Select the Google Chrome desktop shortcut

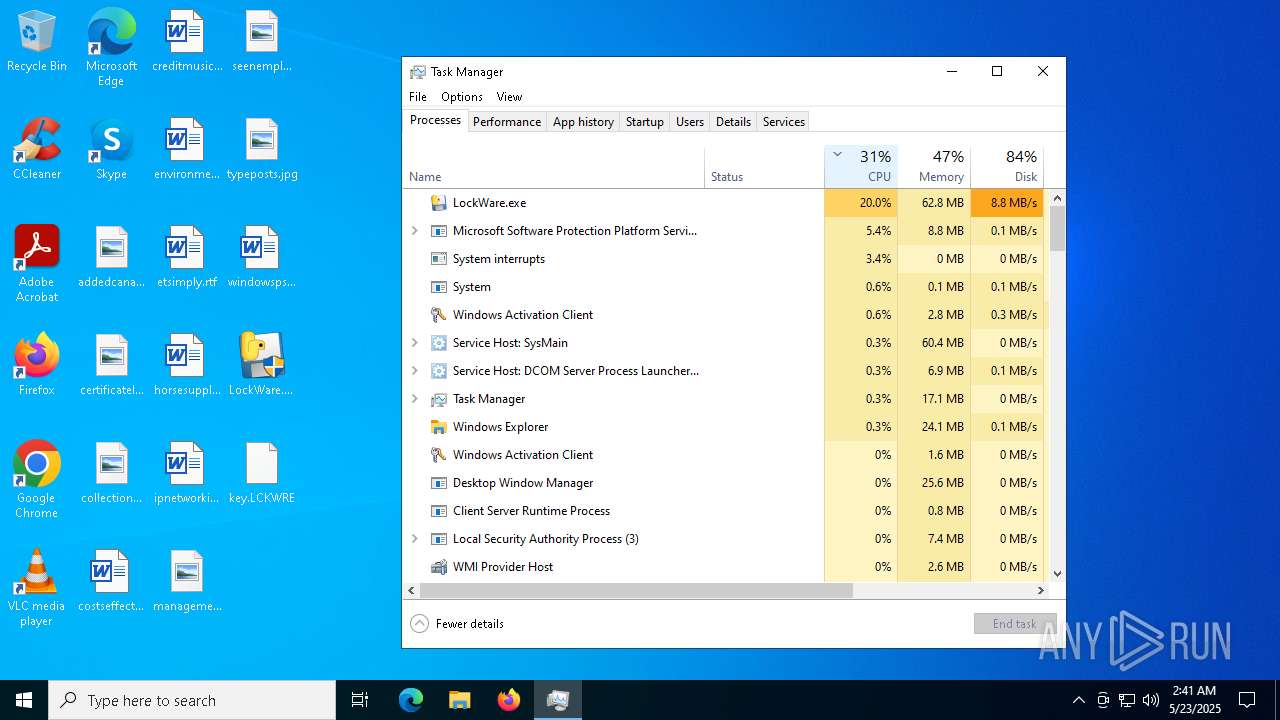pyautogui.click(x=37, y=480)
